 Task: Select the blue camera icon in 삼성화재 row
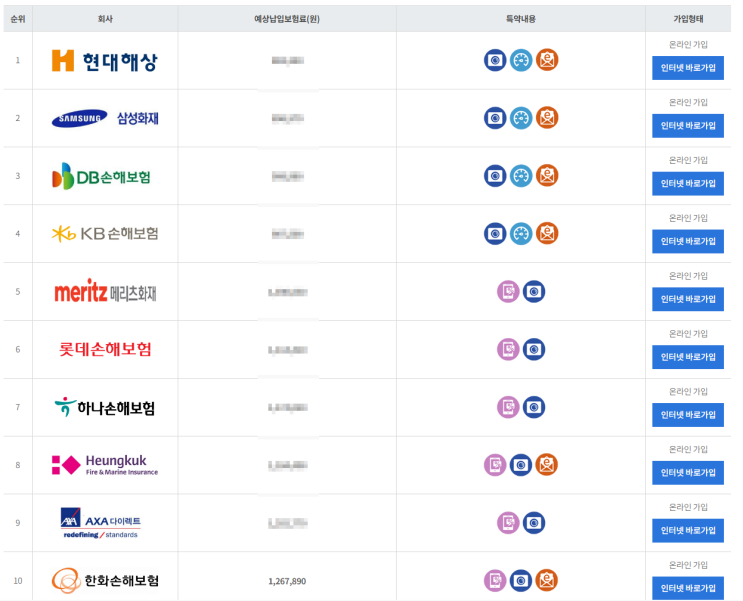(x=495, y=118)
